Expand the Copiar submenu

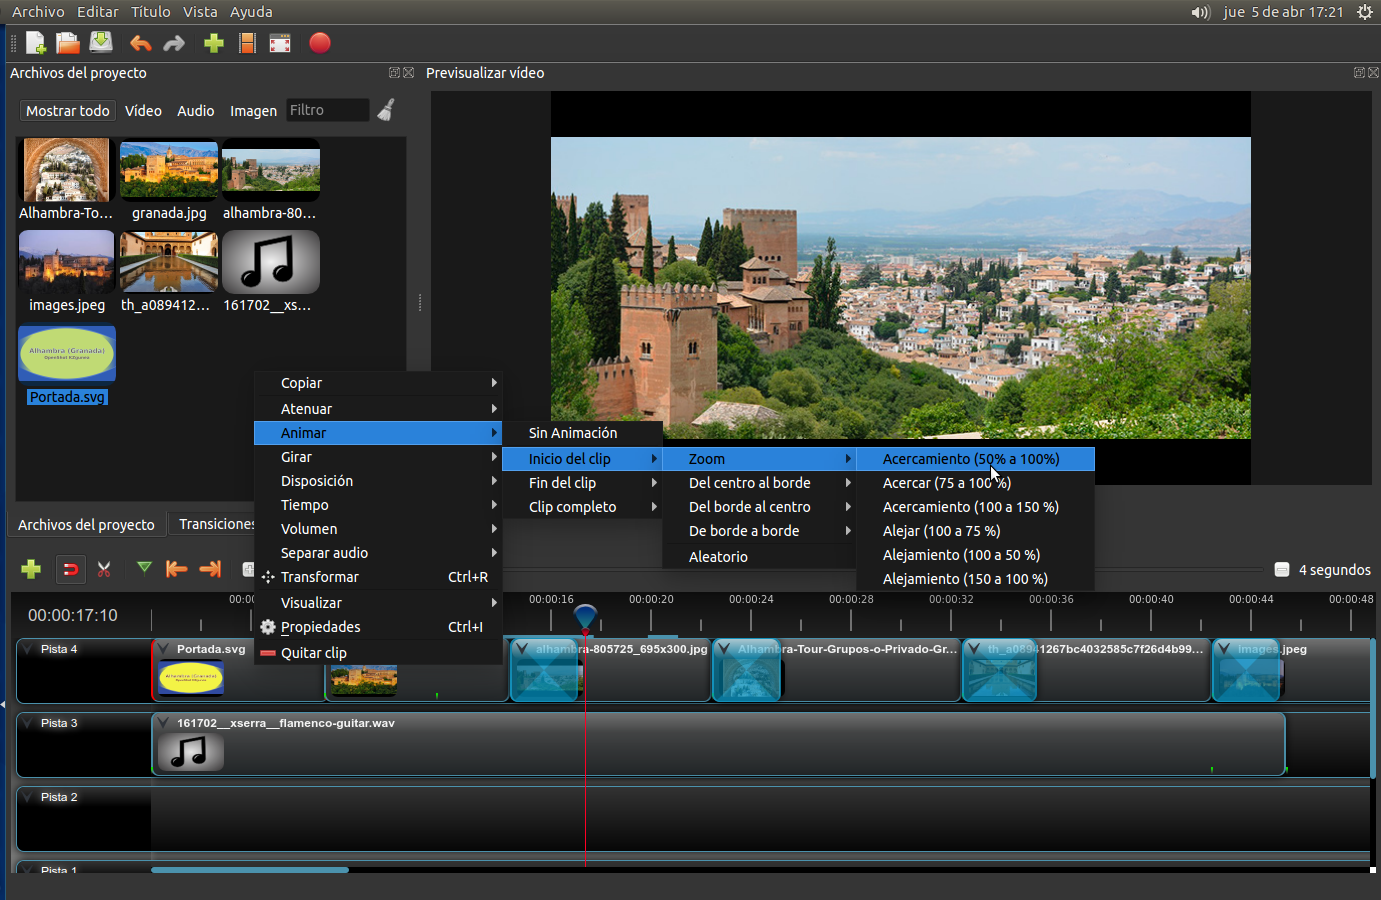[378, 383]
